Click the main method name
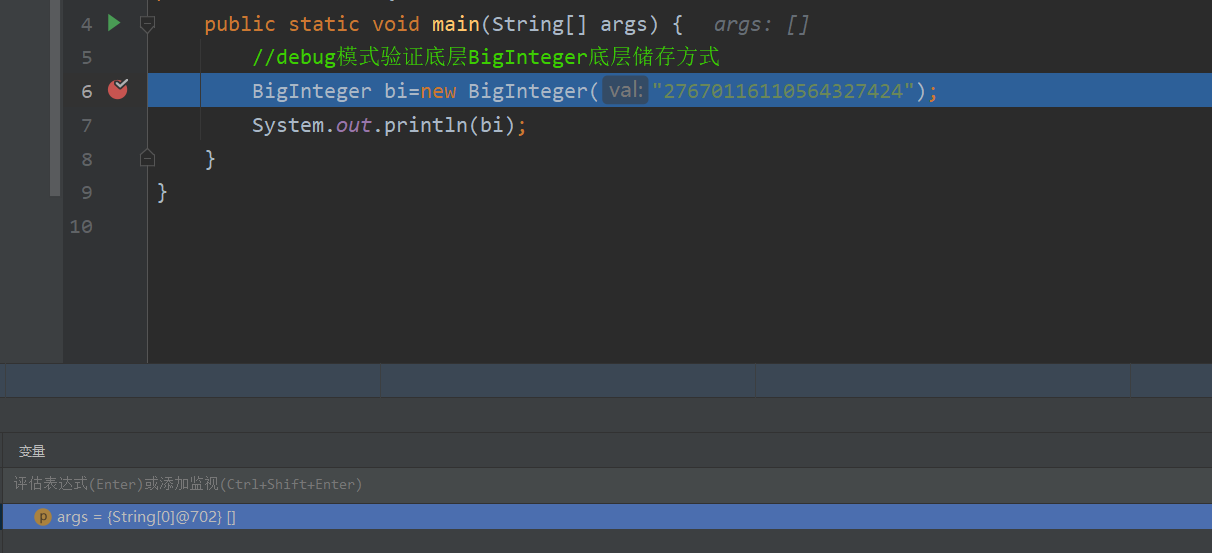 (455, 23)
